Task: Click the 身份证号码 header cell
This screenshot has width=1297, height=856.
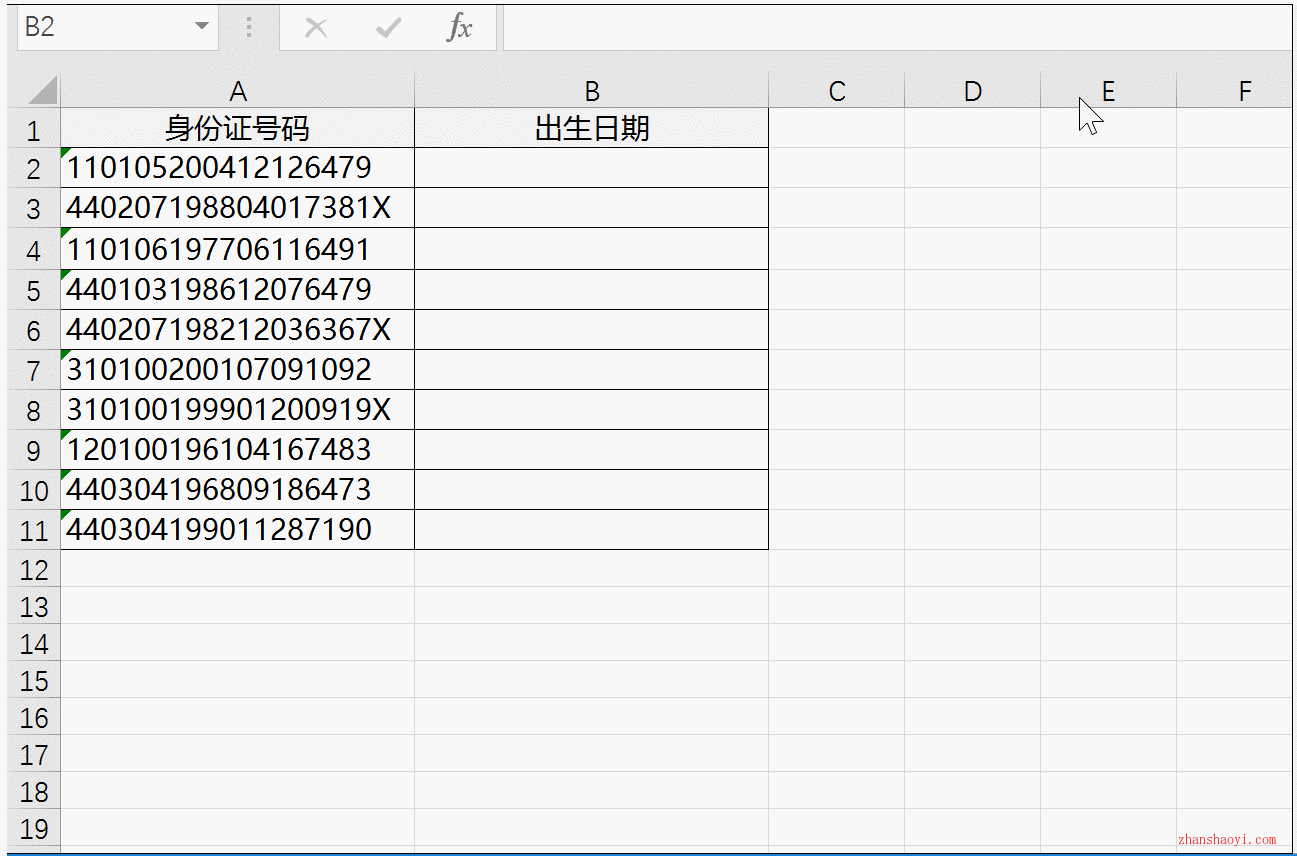Action: point(238,128)
